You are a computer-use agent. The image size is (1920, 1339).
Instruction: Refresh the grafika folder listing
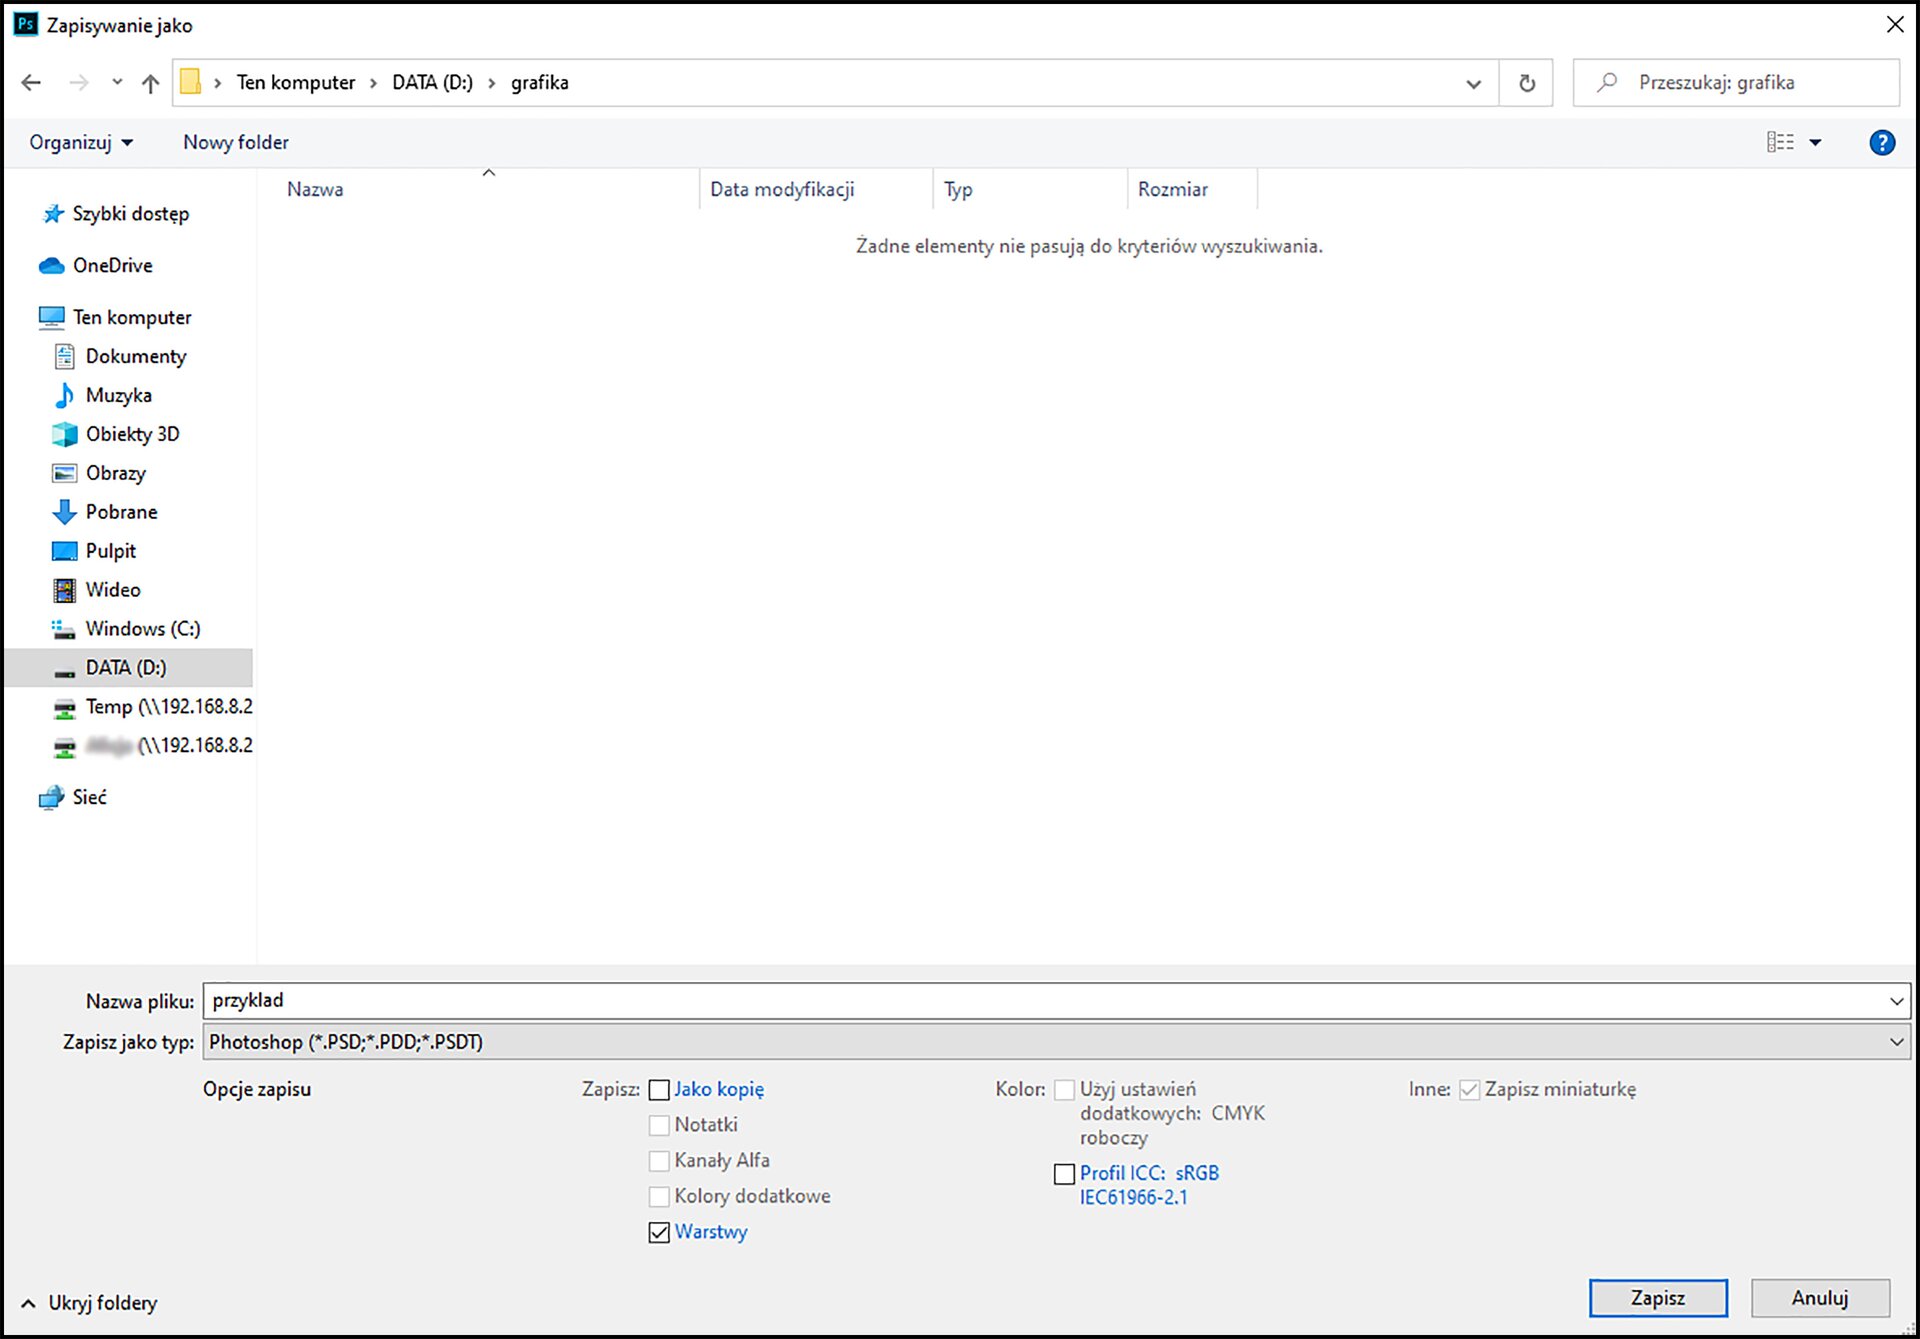coord(1526,83)
